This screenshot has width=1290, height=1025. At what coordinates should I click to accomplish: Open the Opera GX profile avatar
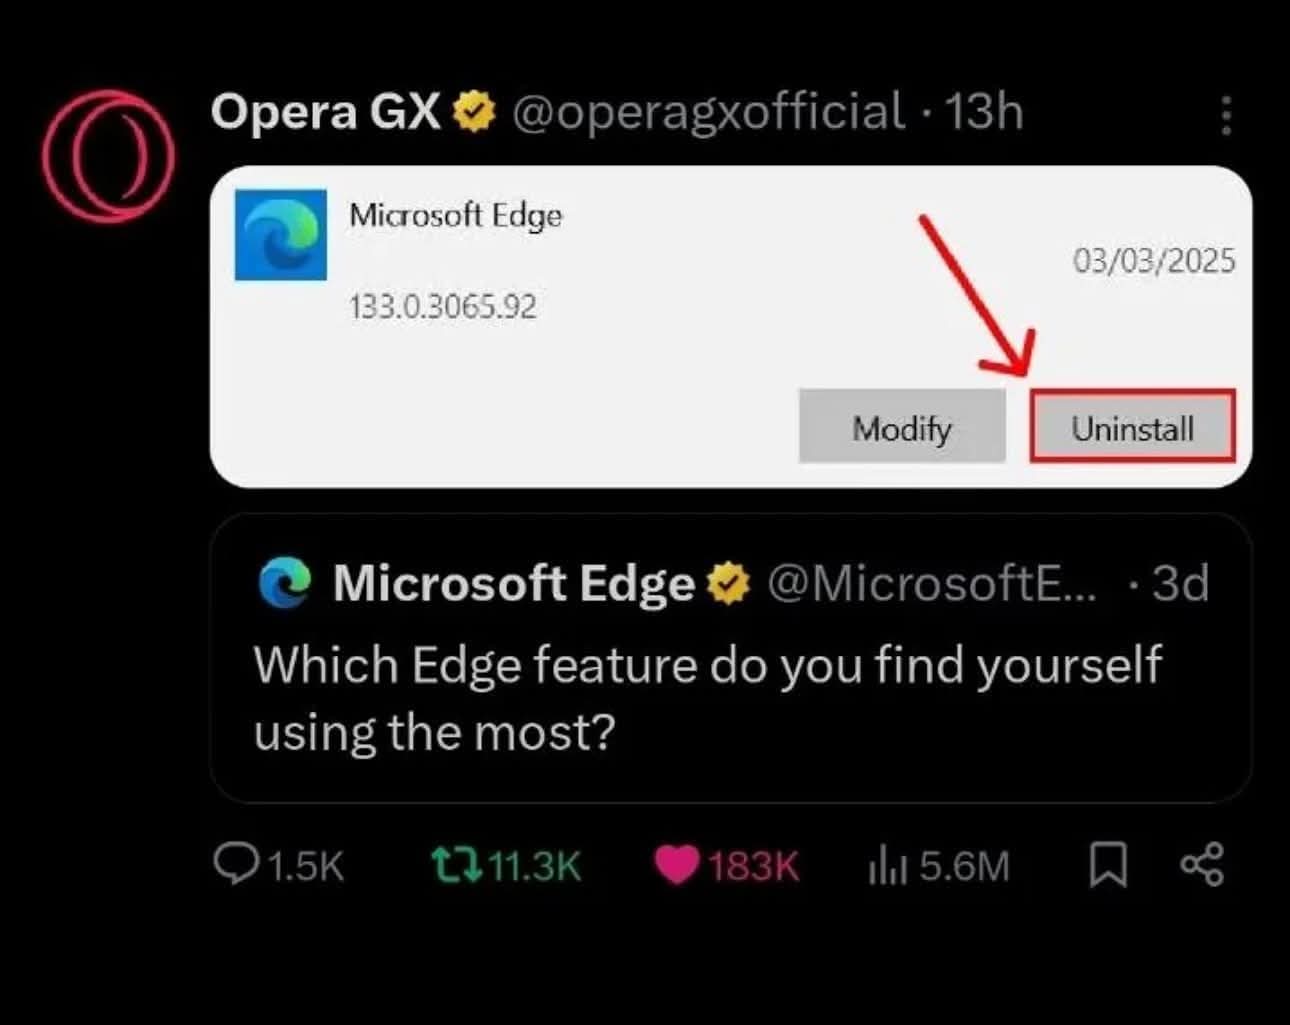(x=108, y=155)
